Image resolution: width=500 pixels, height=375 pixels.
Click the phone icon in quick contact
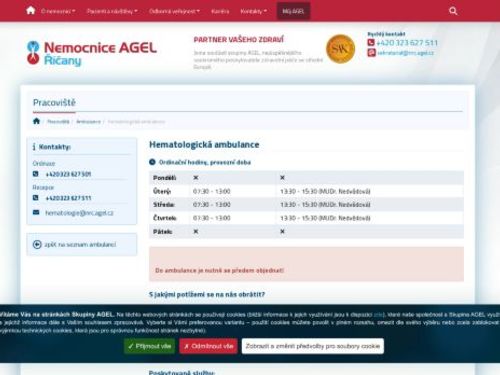coord(371,43)
